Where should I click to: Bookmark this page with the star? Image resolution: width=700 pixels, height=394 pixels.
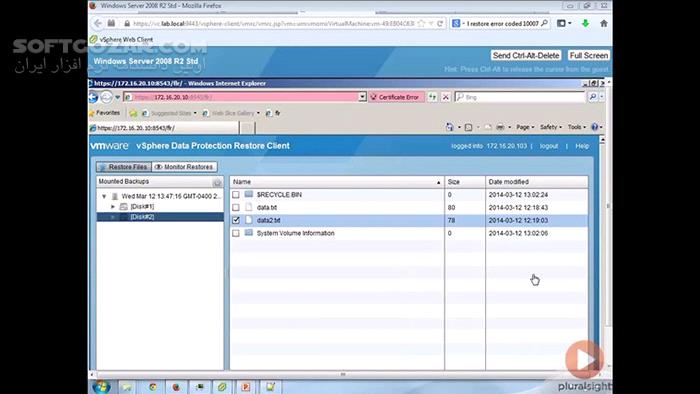(421, 23)
